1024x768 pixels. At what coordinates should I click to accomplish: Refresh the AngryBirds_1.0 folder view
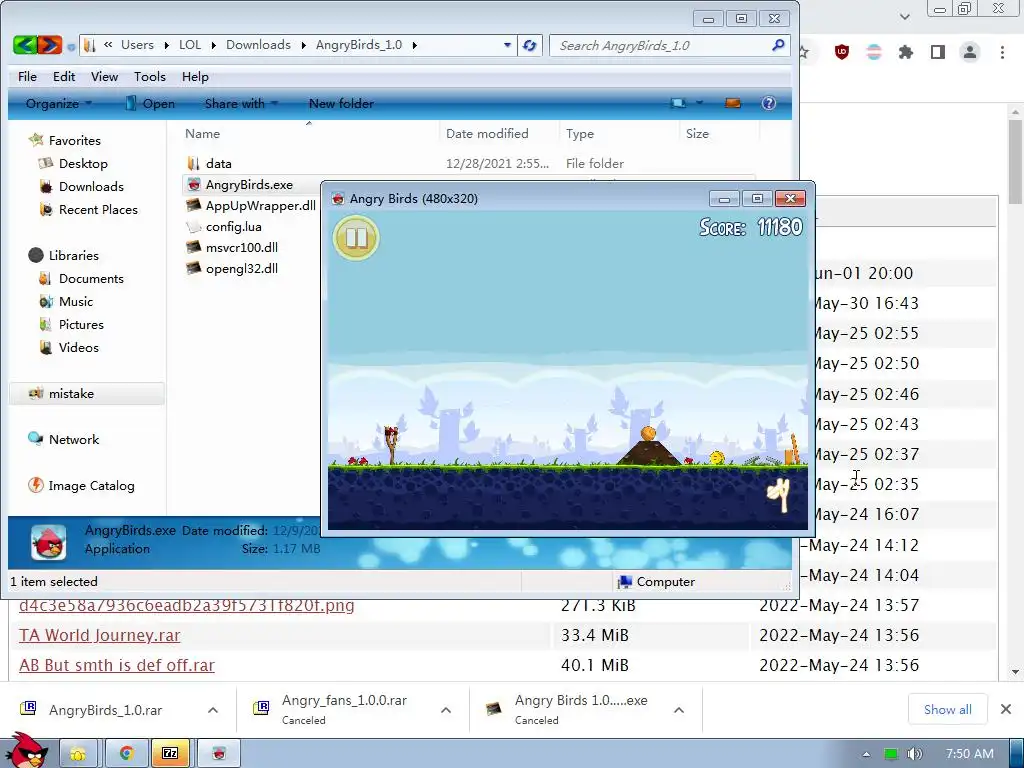[530, 45]
